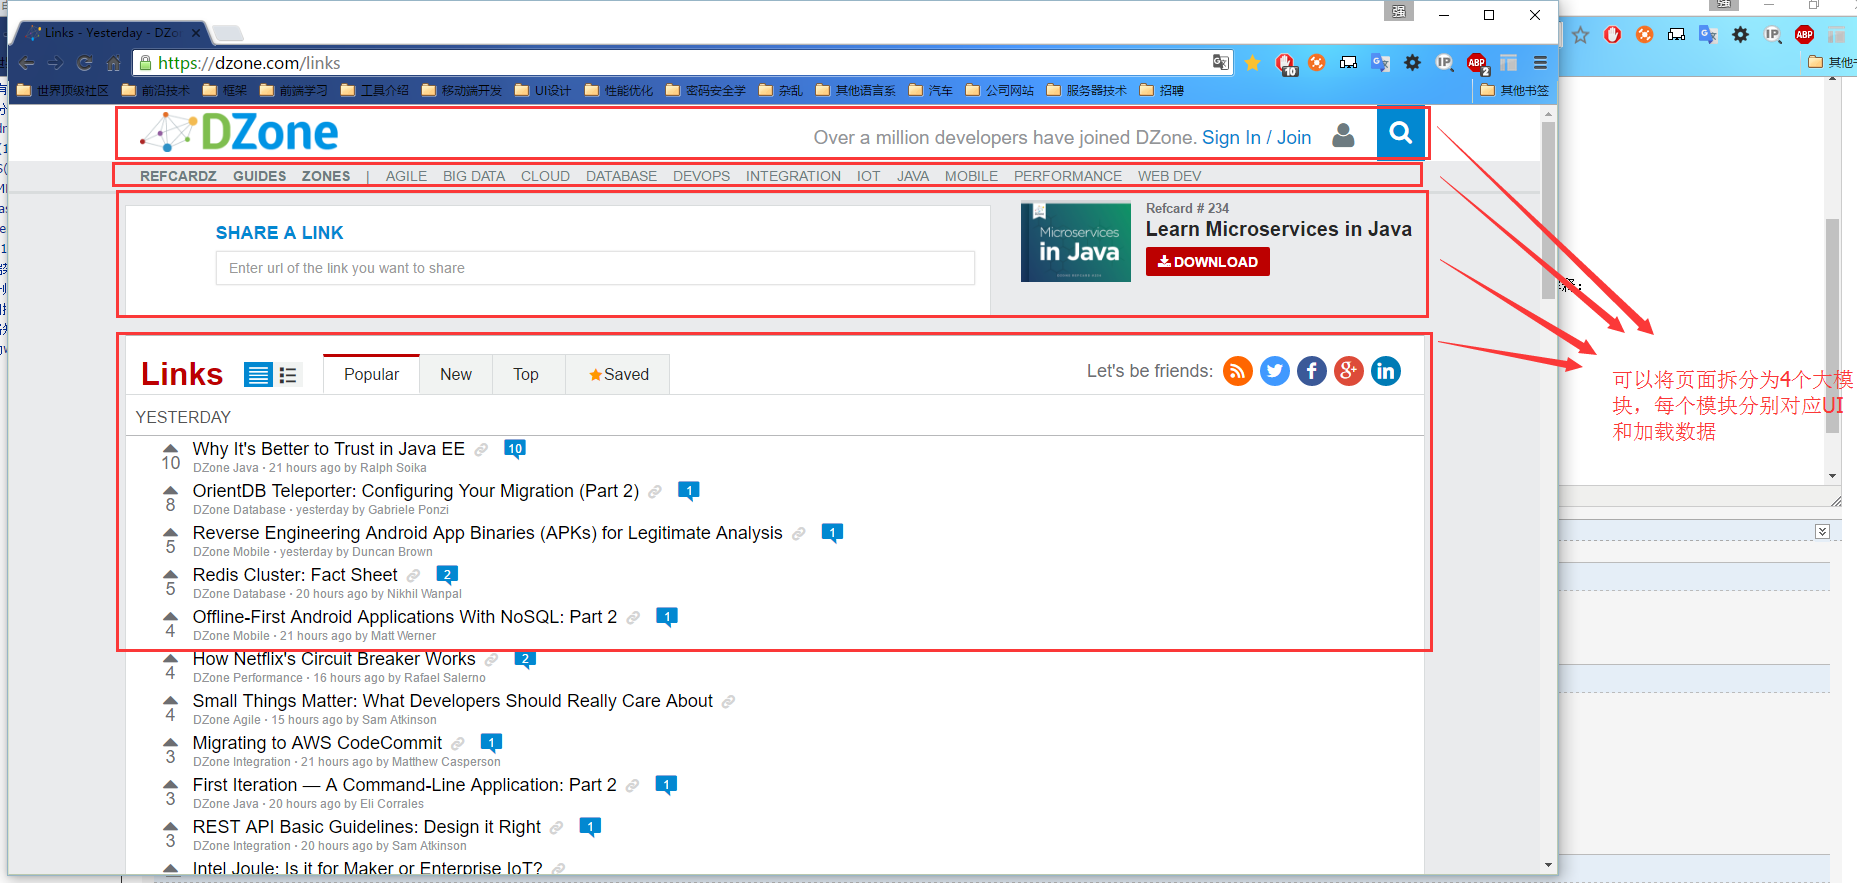This screenshot has width=1857, height=883.
Task: Go to the CLOUD zone
Action: 545,176
